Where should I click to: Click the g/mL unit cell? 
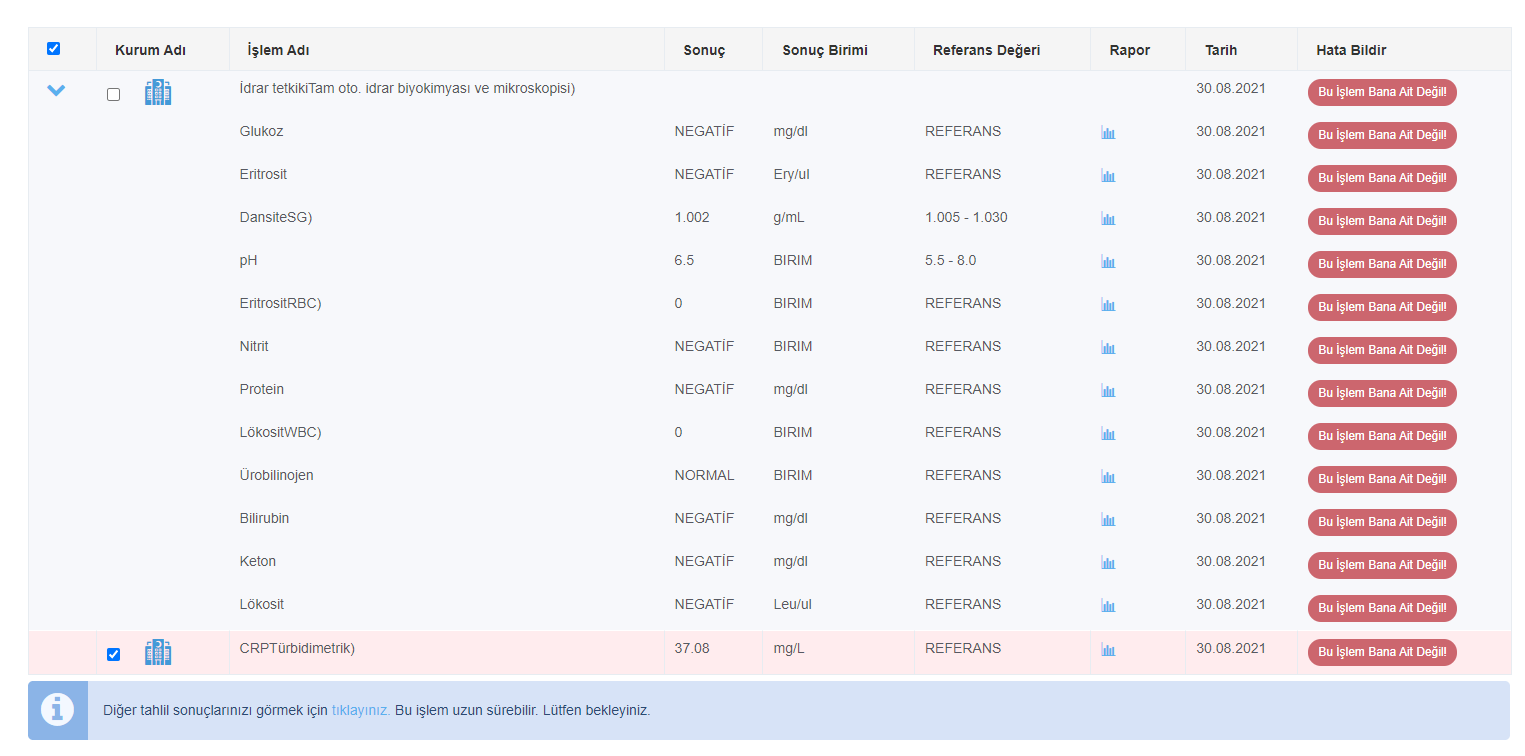(788, 217)
